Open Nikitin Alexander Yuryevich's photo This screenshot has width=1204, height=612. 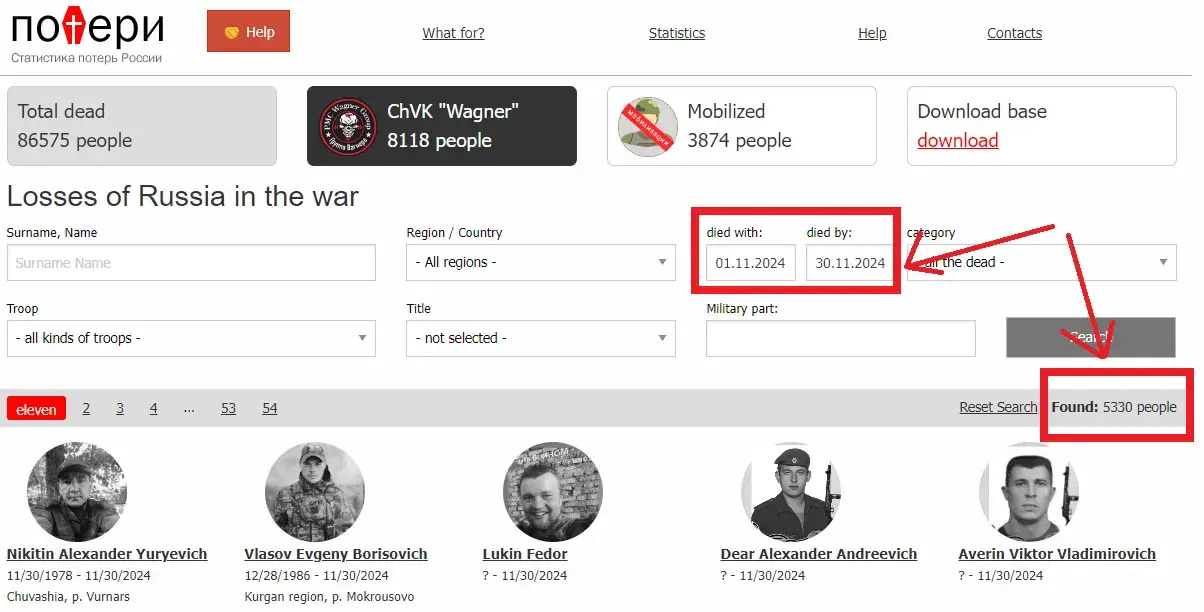[77, 492]
